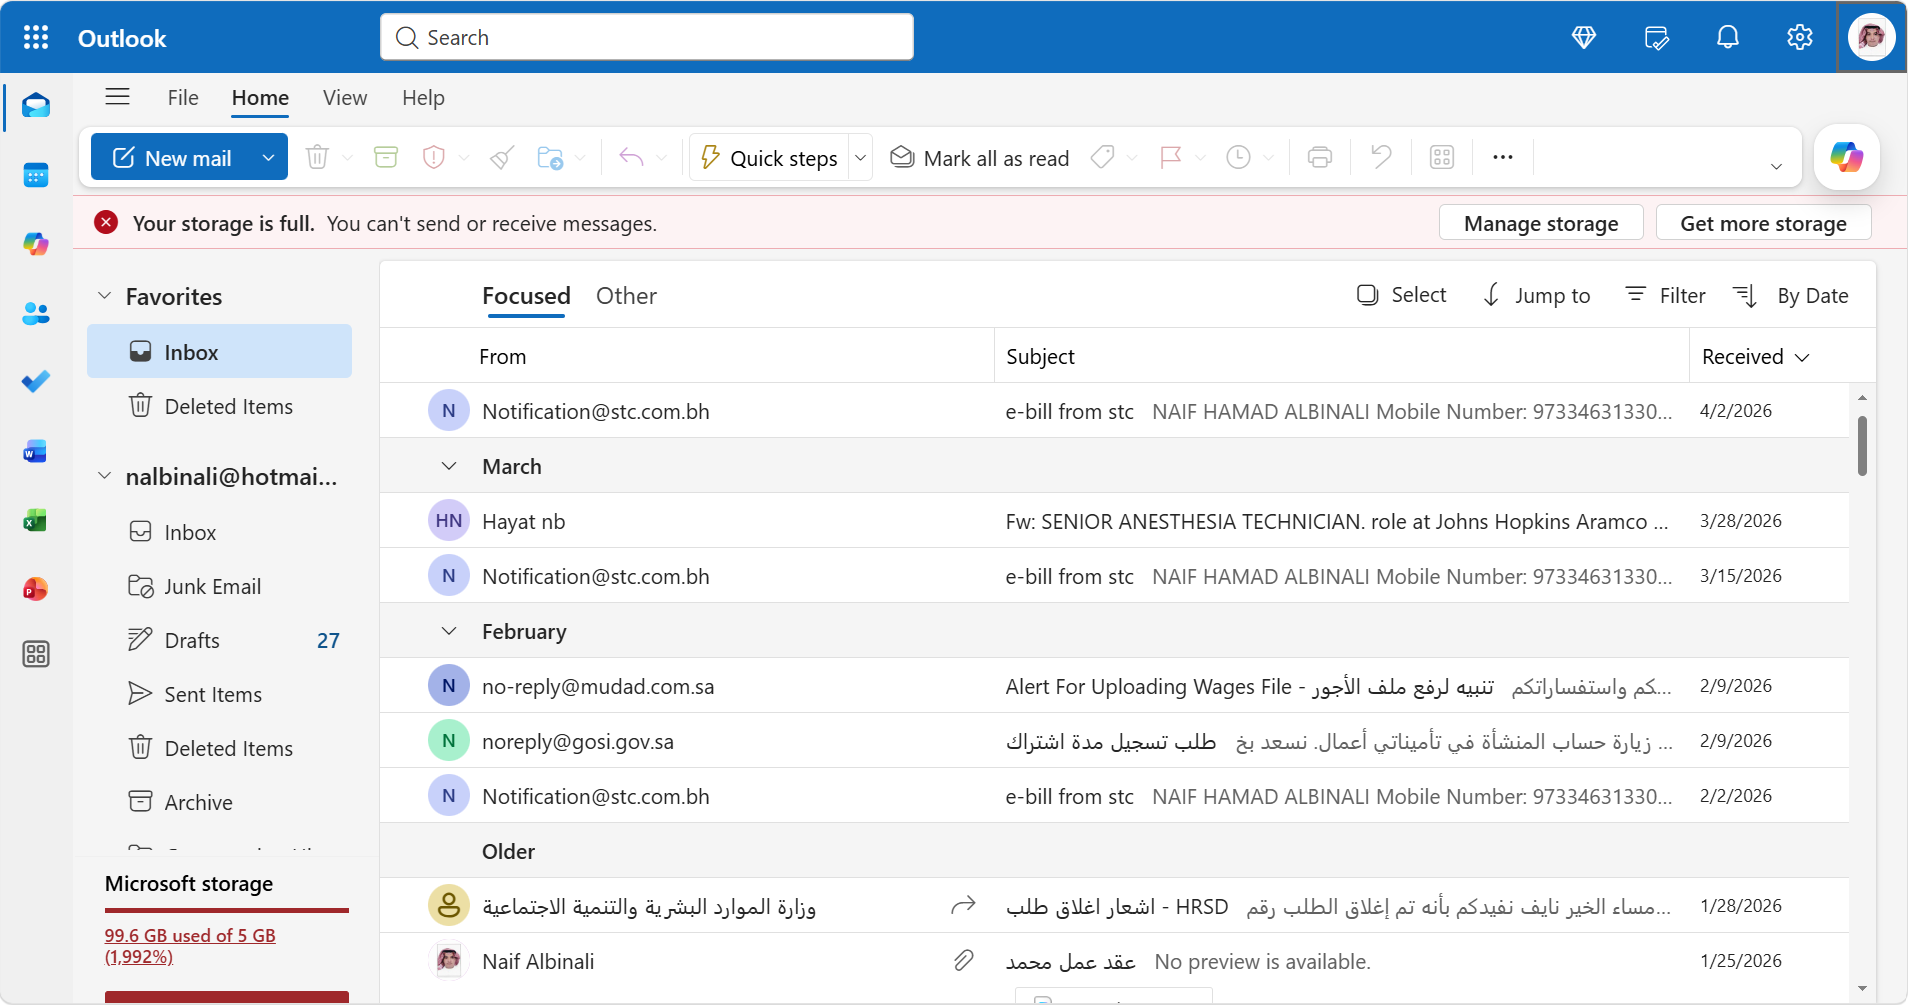Open Sent Items folder

tap(220, 694)
